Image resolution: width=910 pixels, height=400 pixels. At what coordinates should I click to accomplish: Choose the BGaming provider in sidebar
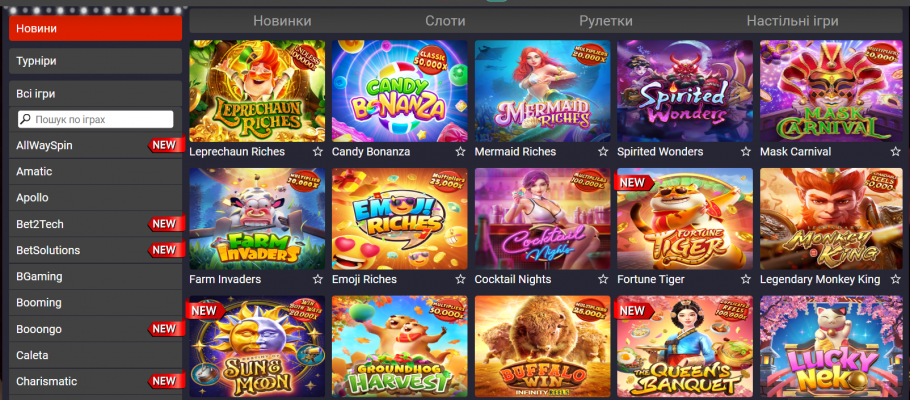pyautogui.click(x=96, y=276)
